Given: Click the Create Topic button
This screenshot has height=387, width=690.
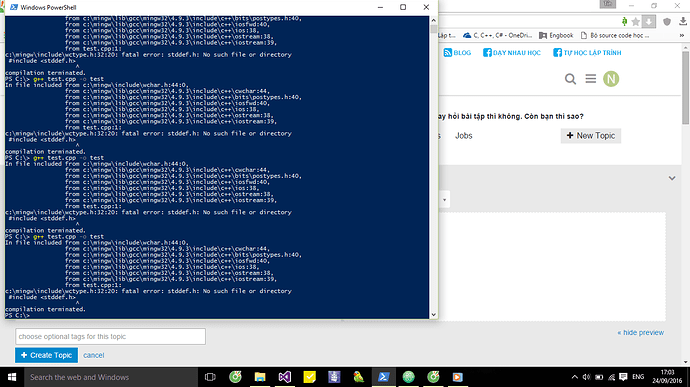Looking at the screenshot, I should (46, 355).
